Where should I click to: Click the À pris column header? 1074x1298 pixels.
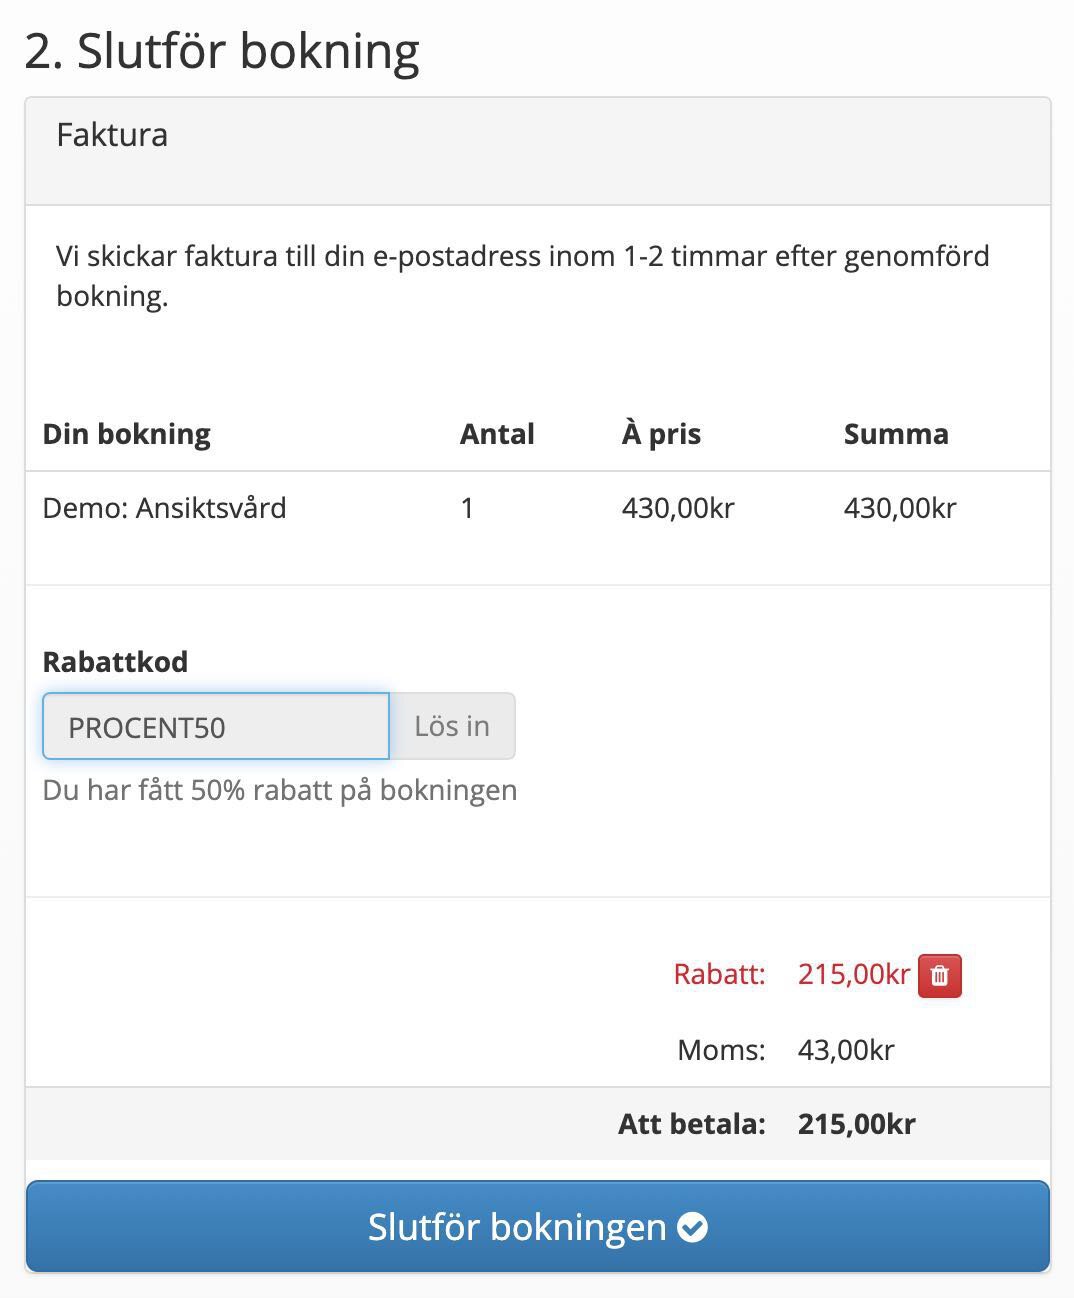coord(662,433)
